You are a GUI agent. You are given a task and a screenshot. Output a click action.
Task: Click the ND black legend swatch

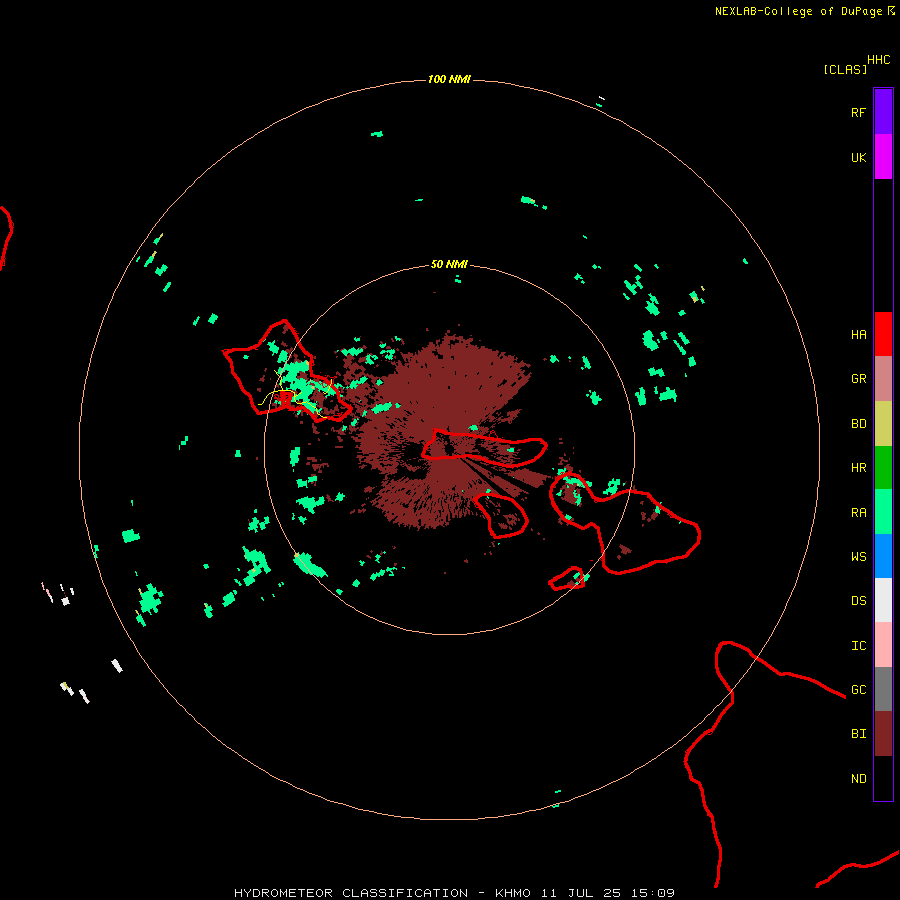click(883, 778)
